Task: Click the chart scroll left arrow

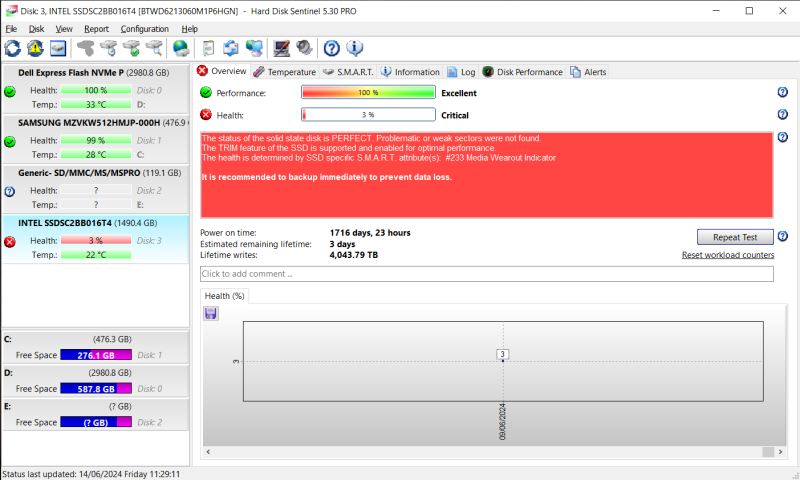Action: (x=208, y=452)
